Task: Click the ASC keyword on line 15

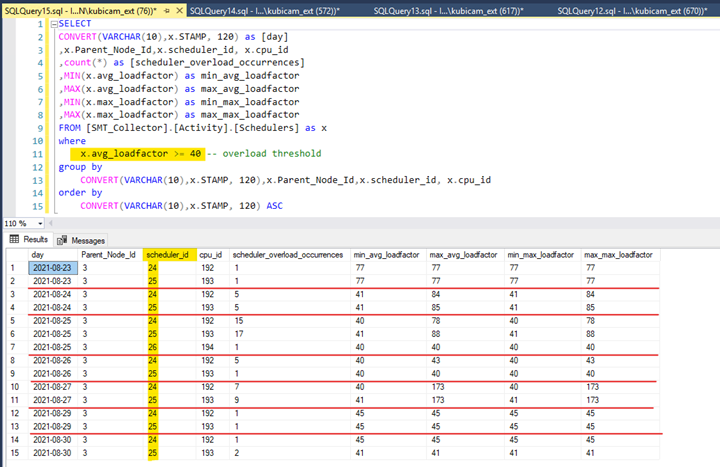Action: click(275, 206)
